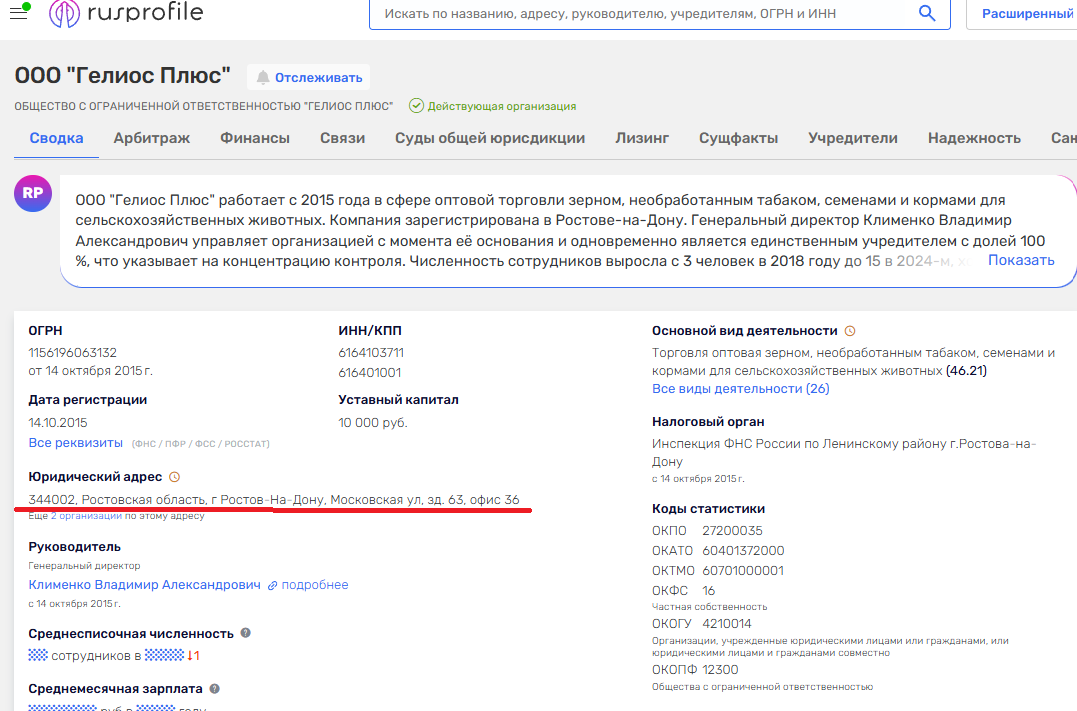This screenshot has height=711, width=1077.
Task: Click the ОКФС code 16
Action: 709,590
